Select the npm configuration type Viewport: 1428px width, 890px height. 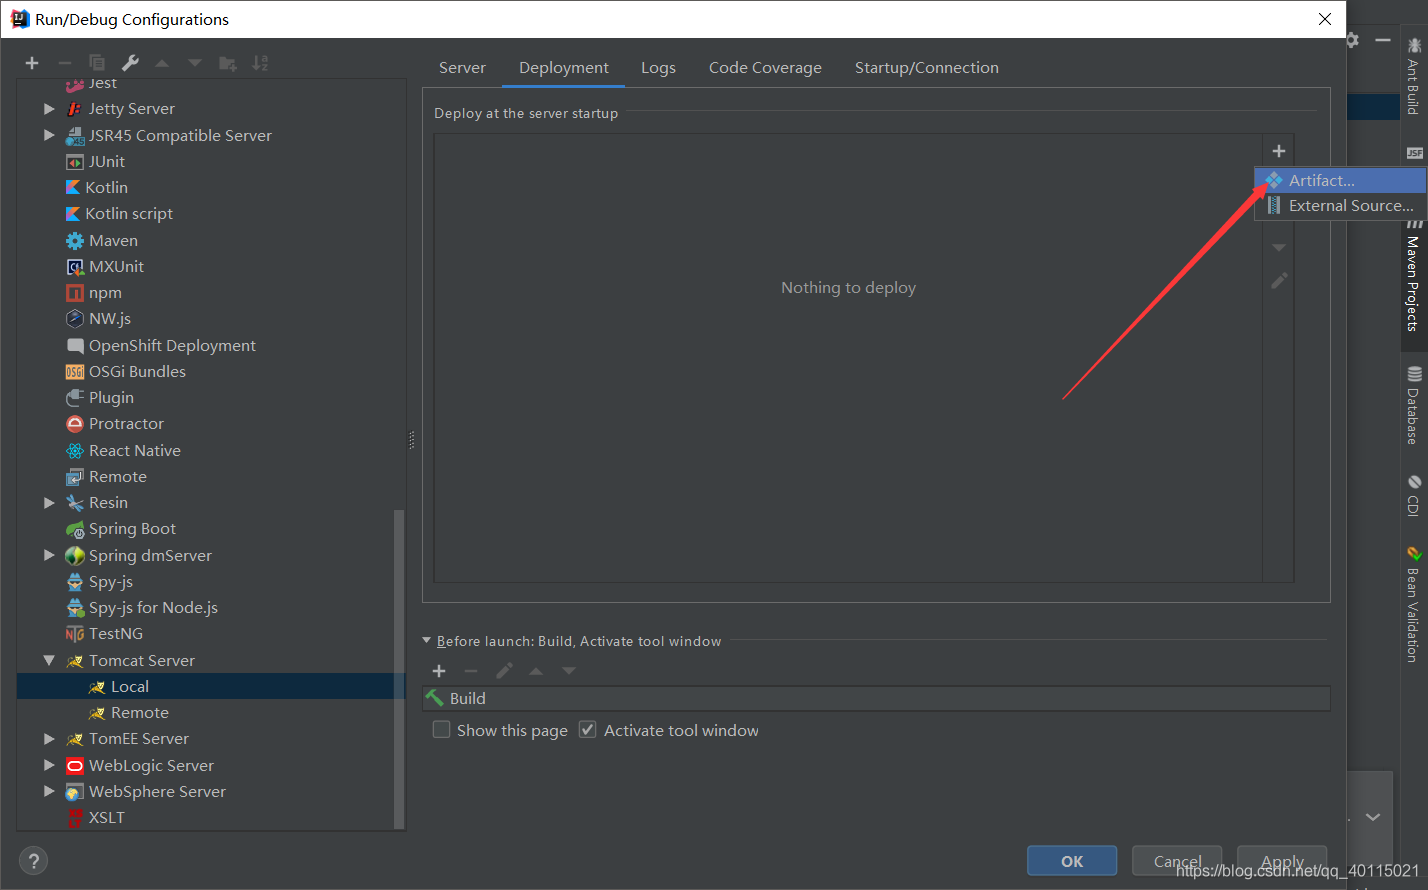94,292
